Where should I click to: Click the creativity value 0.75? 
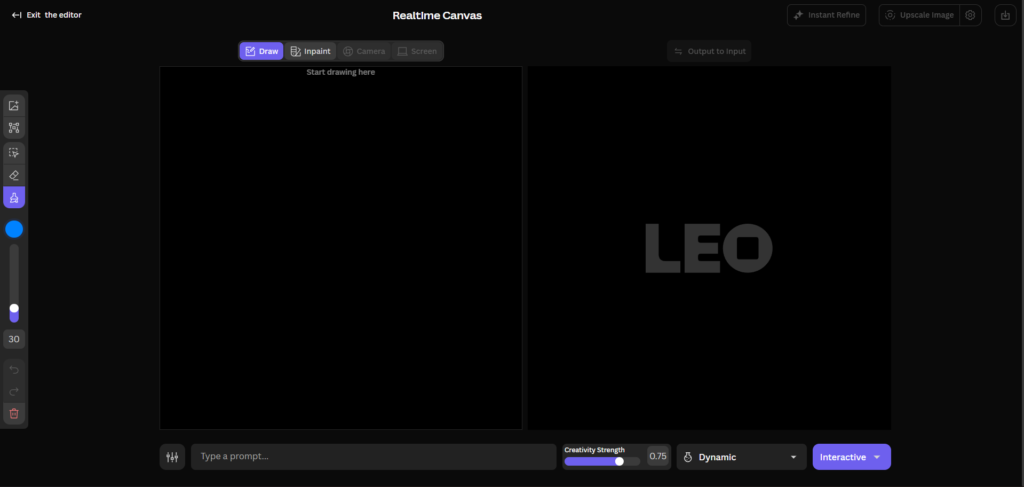click(x=658, y=456)
